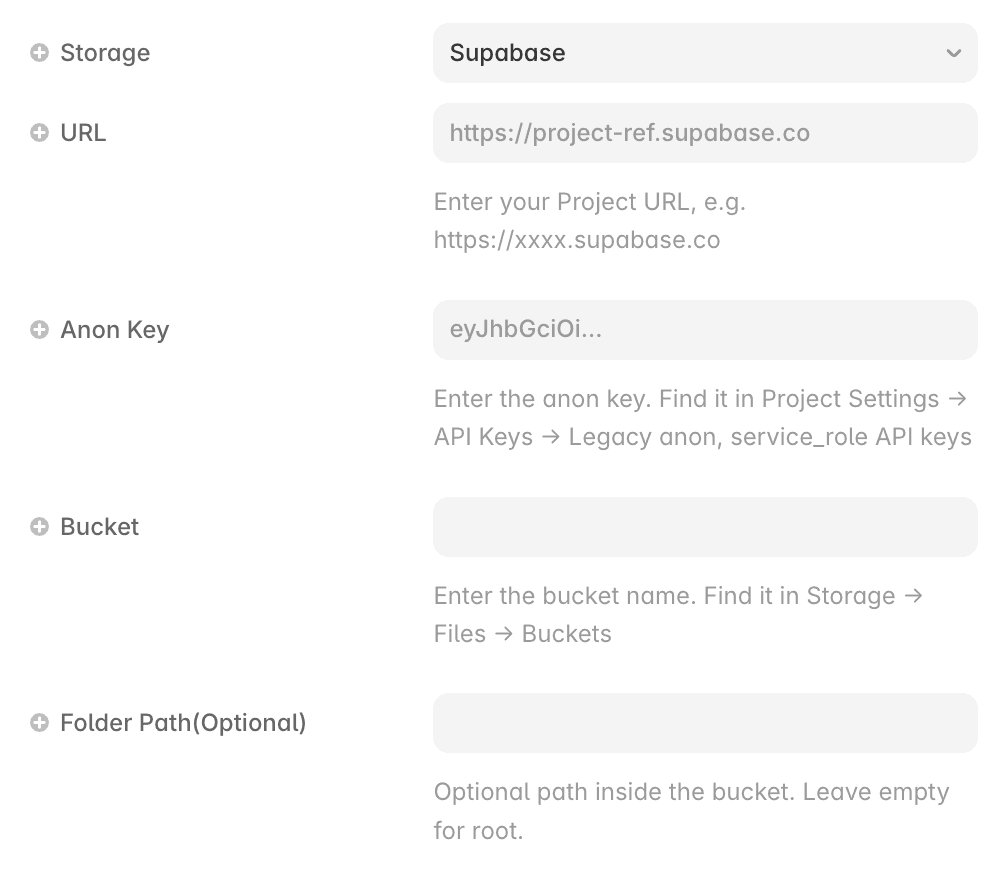Click the anon key help description
This screenshot has width=996, height=876.
703,418
